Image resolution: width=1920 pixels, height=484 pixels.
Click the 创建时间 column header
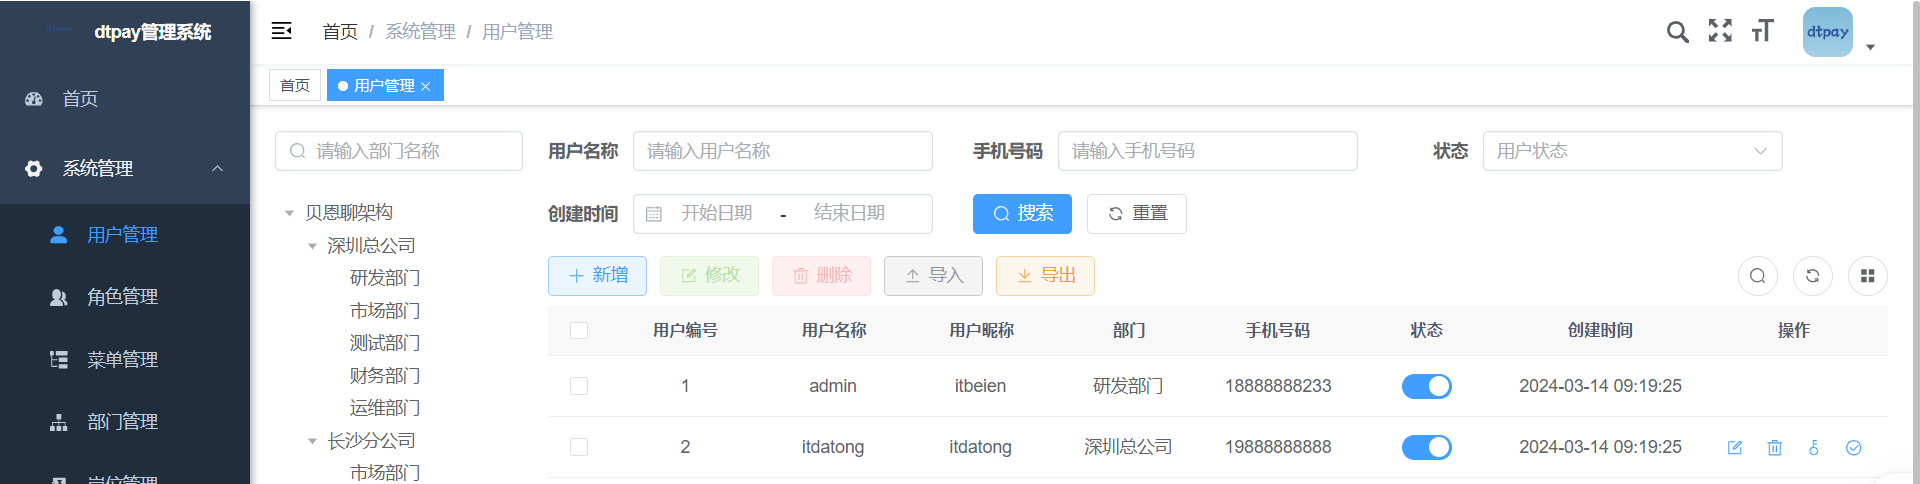point(1600,330)
